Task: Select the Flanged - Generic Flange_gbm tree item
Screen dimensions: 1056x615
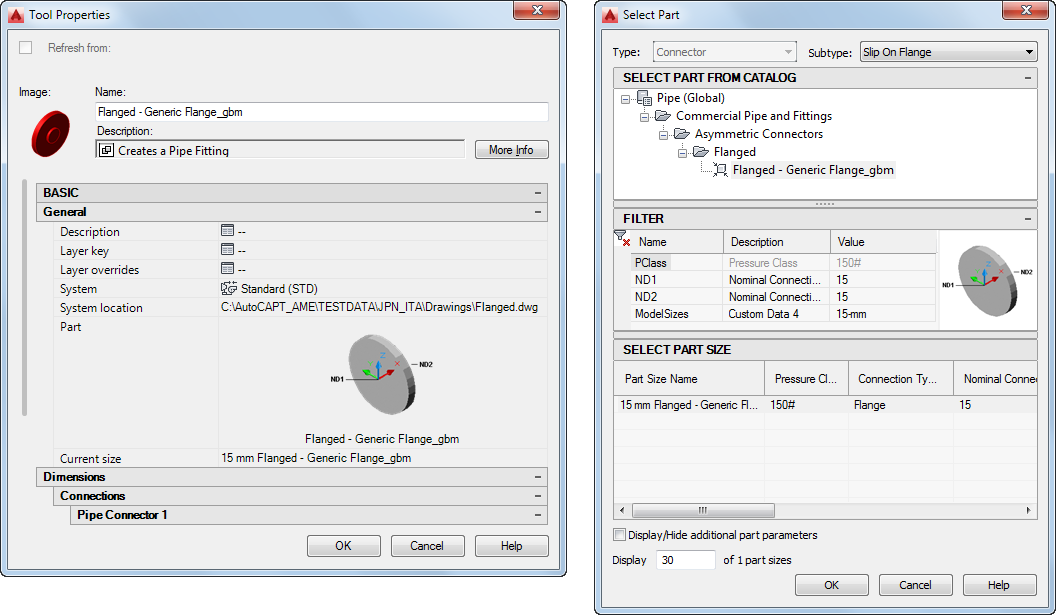Action: click(813, 170)
